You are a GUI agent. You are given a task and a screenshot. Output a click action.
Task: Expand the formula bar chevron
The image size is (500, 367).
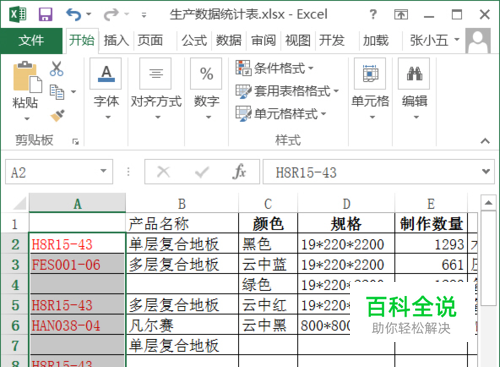[x=486, y=171]
